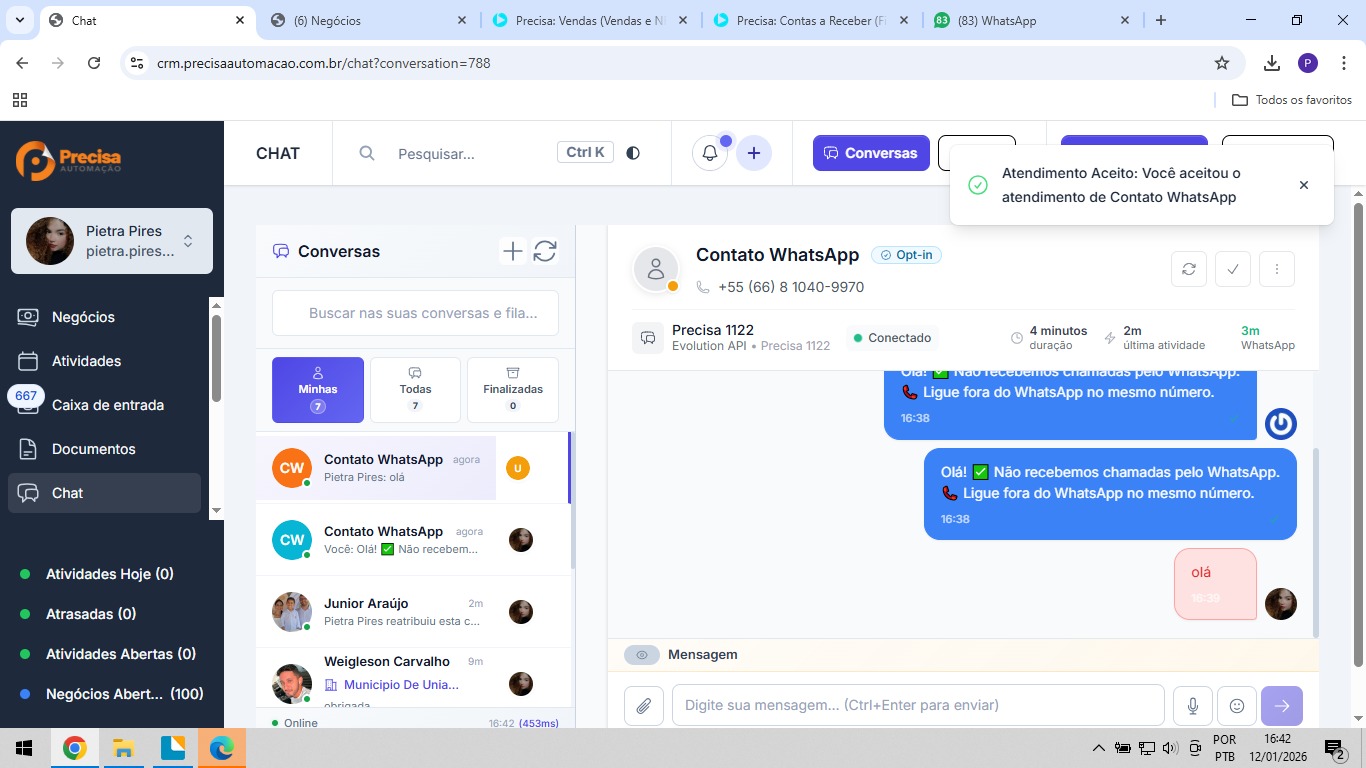Viewport: 1366px width, 768px height.
Task: Click the Conversas button in header
Action: 870,153
